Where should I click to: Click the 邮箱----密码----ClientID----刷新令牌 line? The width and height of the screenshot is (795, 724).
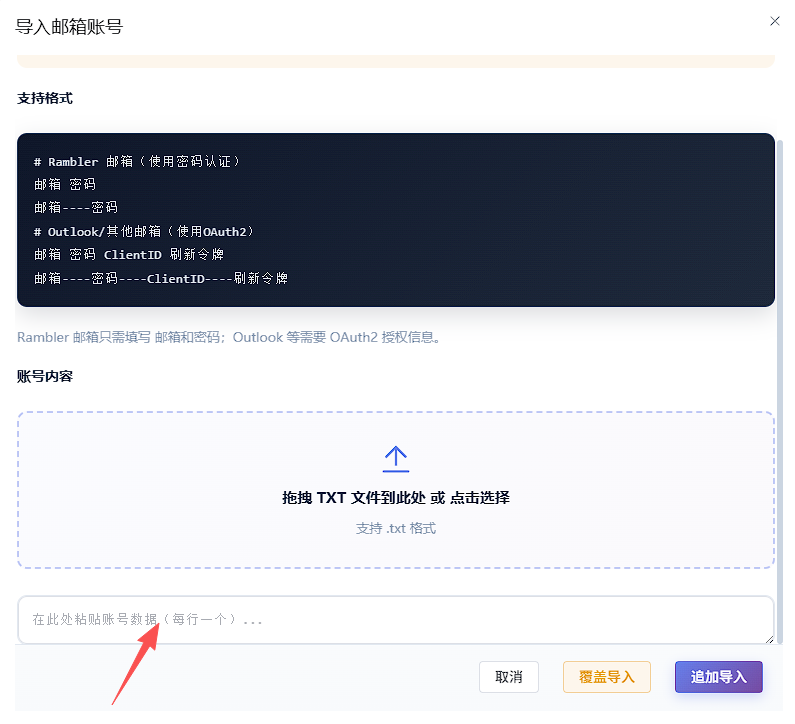161,278
